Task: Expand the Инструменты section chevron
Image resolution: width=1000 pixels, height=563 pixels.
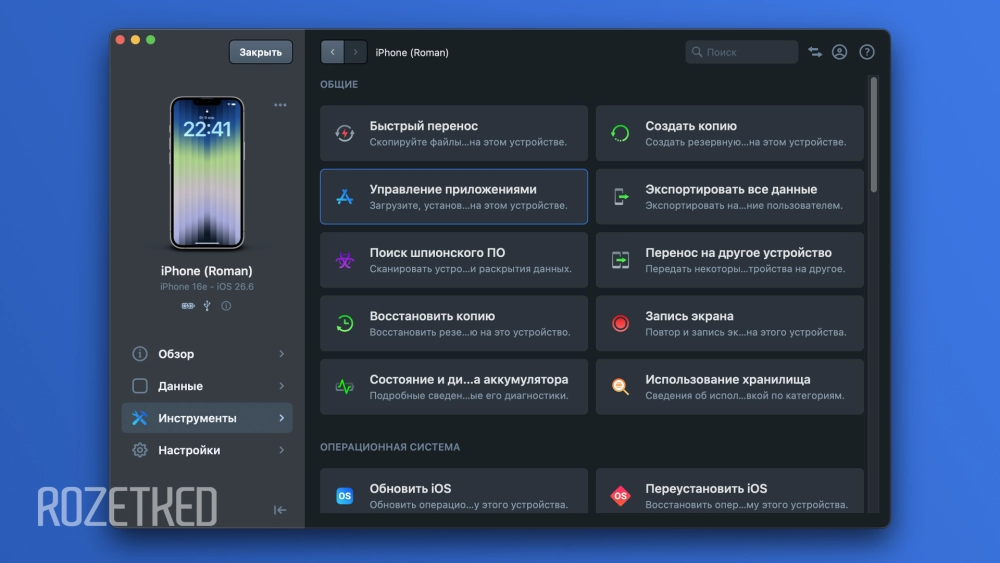Action: click(281, 418)
